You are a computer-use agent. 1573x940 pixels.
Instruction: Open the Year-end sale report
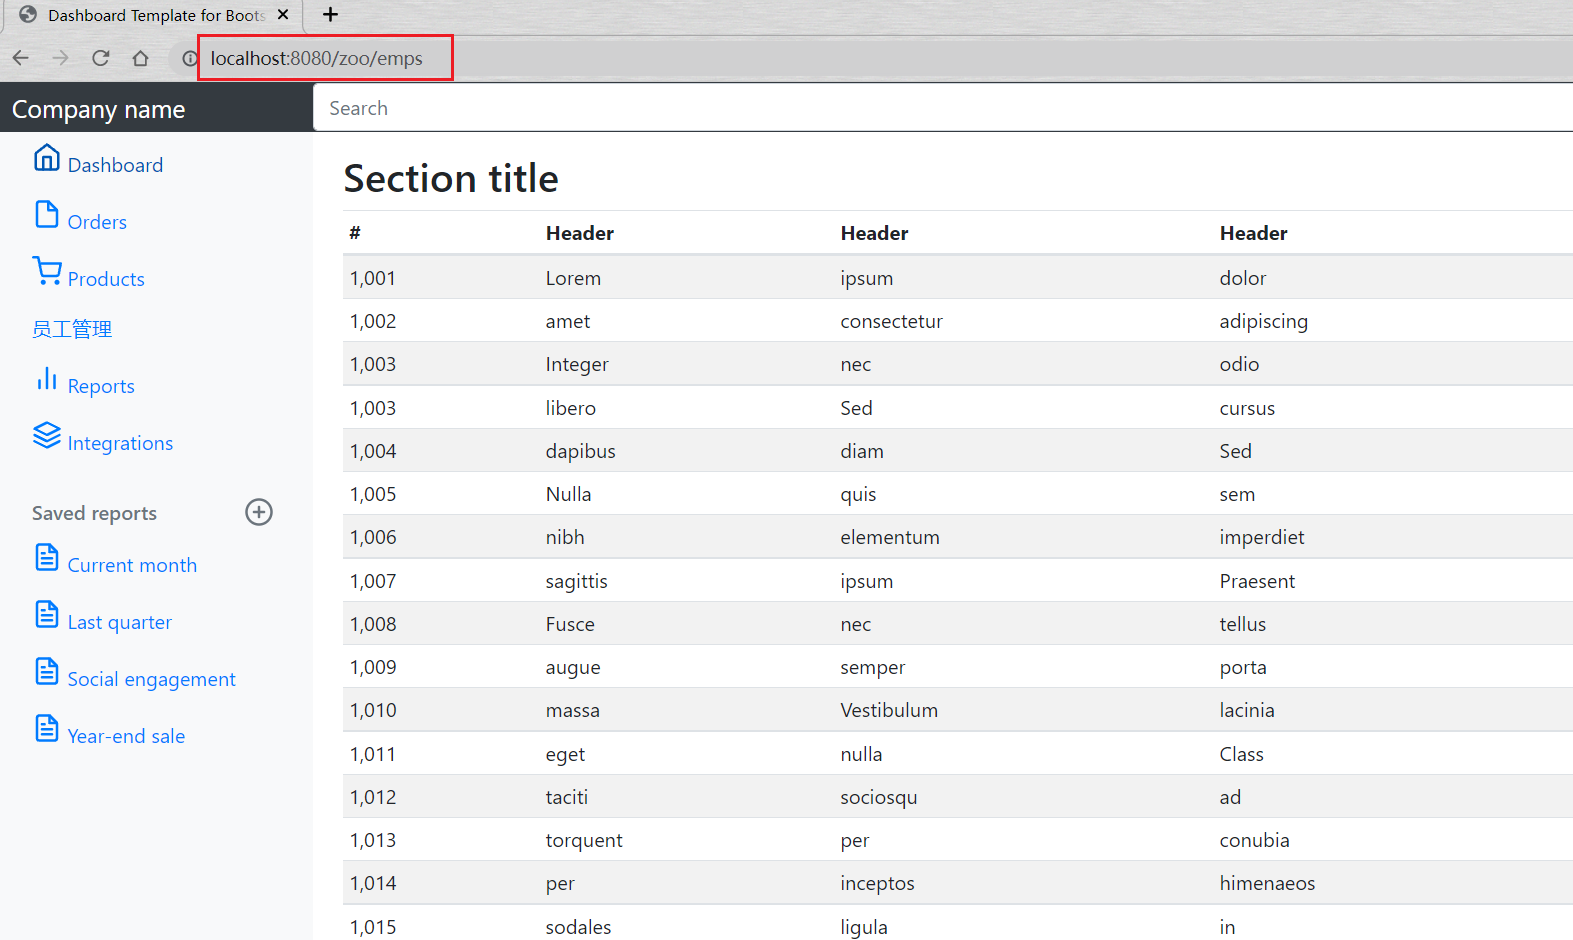point(126,736)
